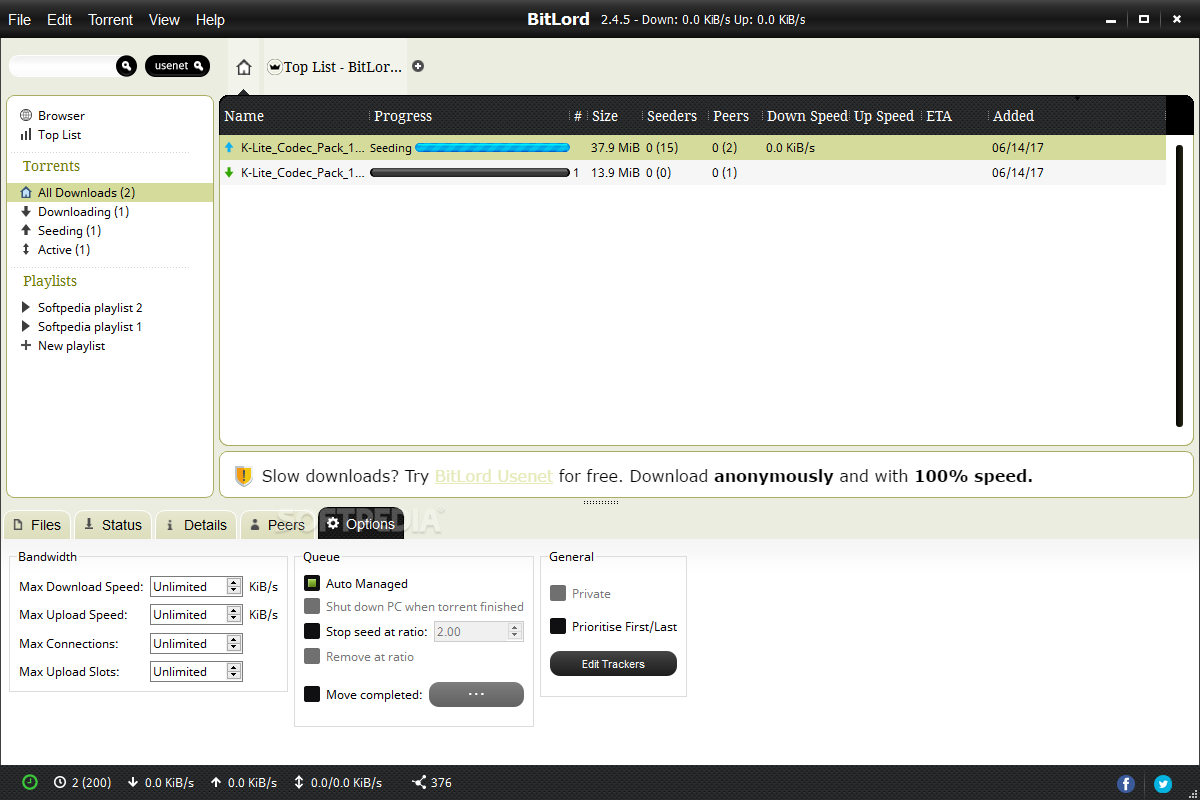Image resolution: width=1200 pixels, height=800 pixels.
Task: Click the protocol traffic up-down arrow icon
Action: 299,782
